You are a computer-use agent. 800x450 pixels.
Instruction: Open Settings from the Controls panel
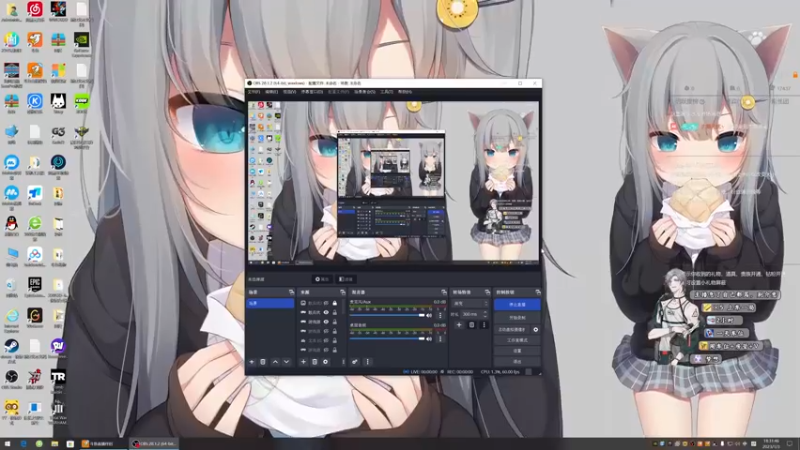[x=517, y=351]
